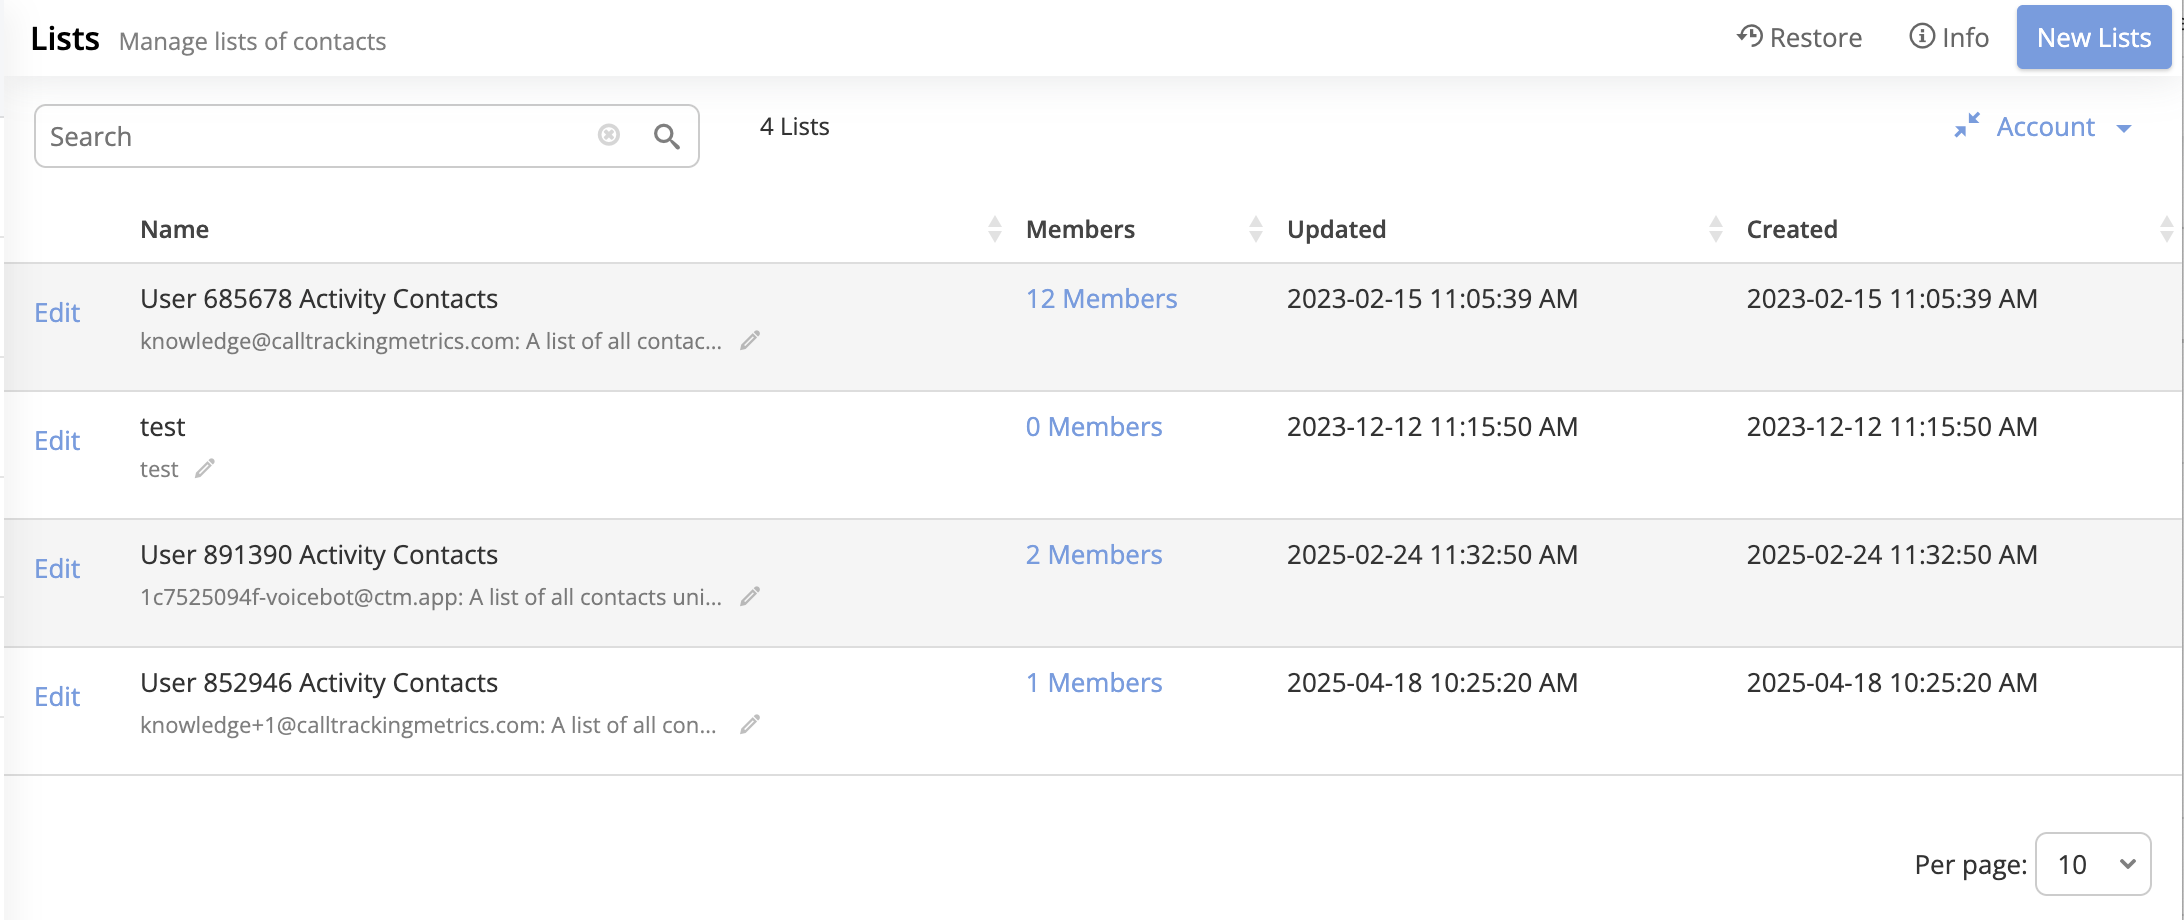Click Created date 2023-02-15 11:05:39 AM
This screenshot has height=920, width=2184.
pyautogui.click(x=1892, y=299)
